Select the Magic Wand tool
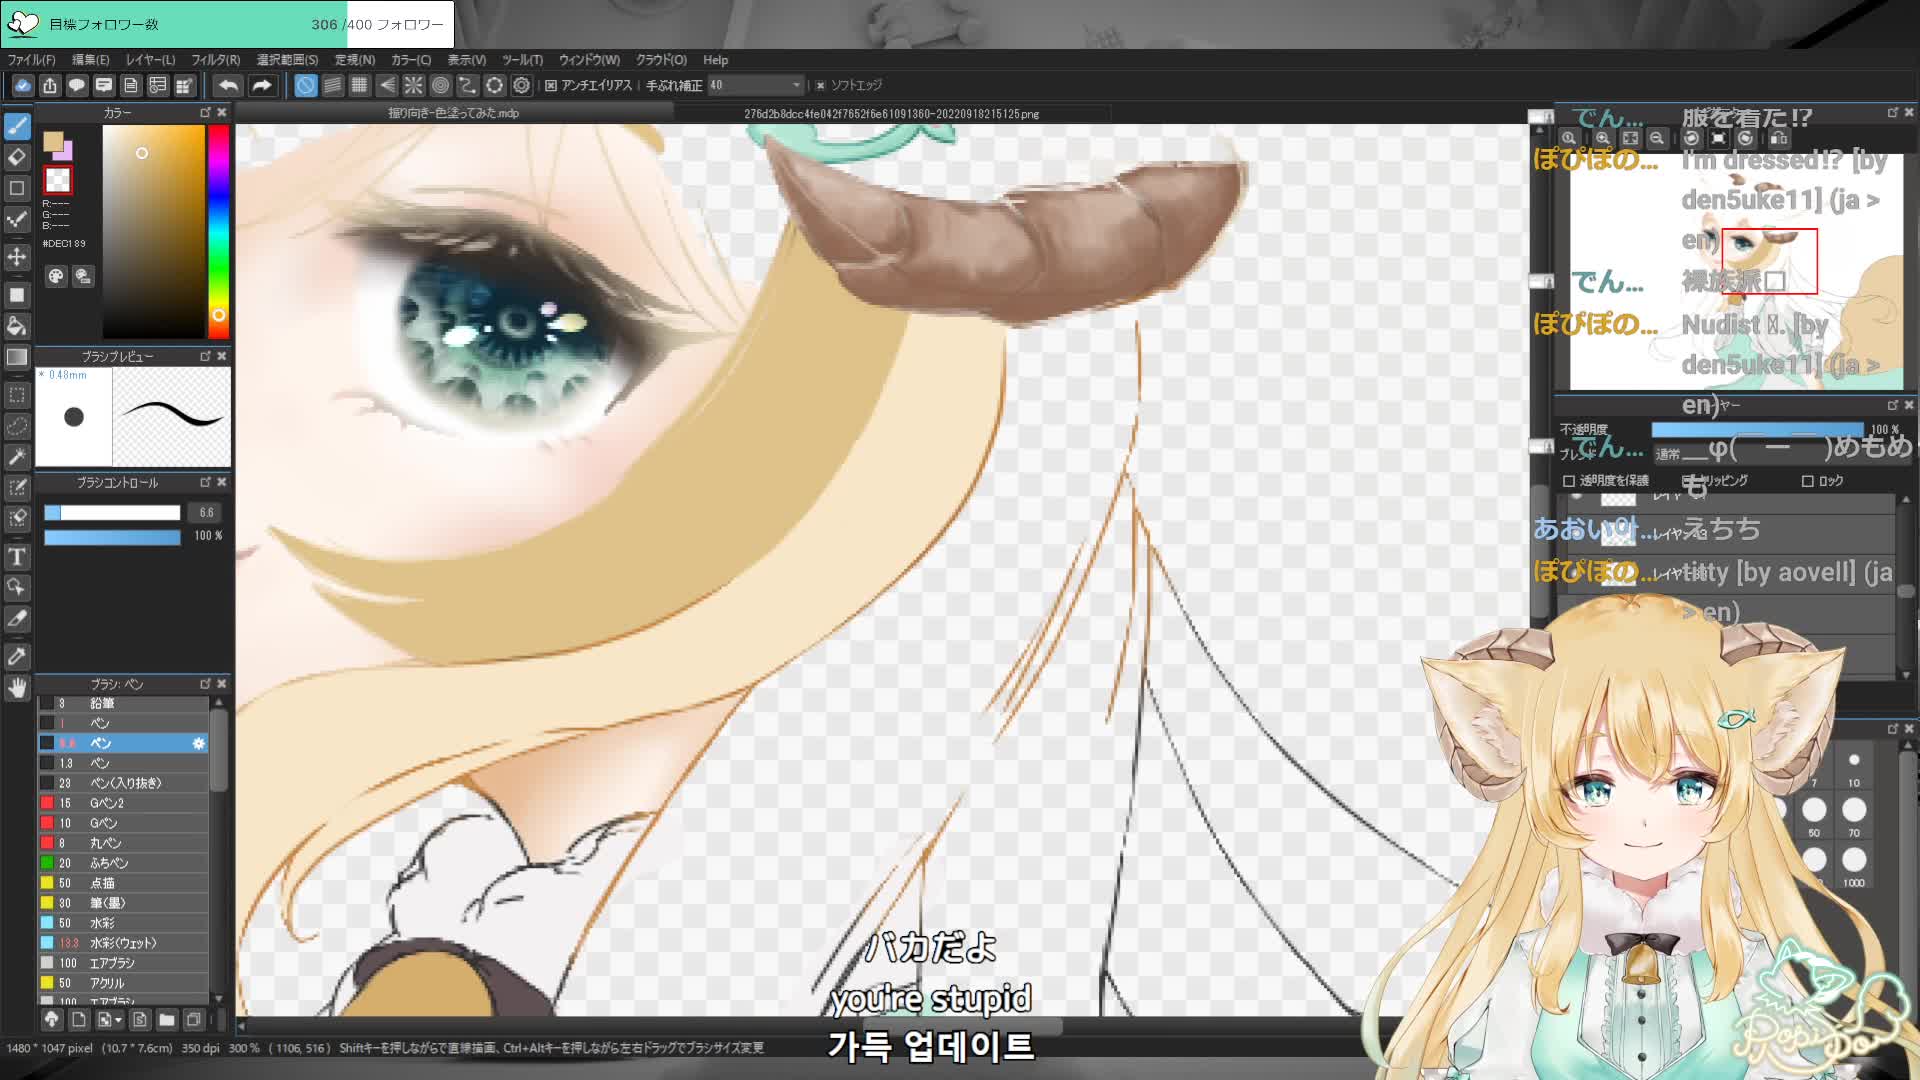Screen dimensions: 1920x1080 point(17,457)
